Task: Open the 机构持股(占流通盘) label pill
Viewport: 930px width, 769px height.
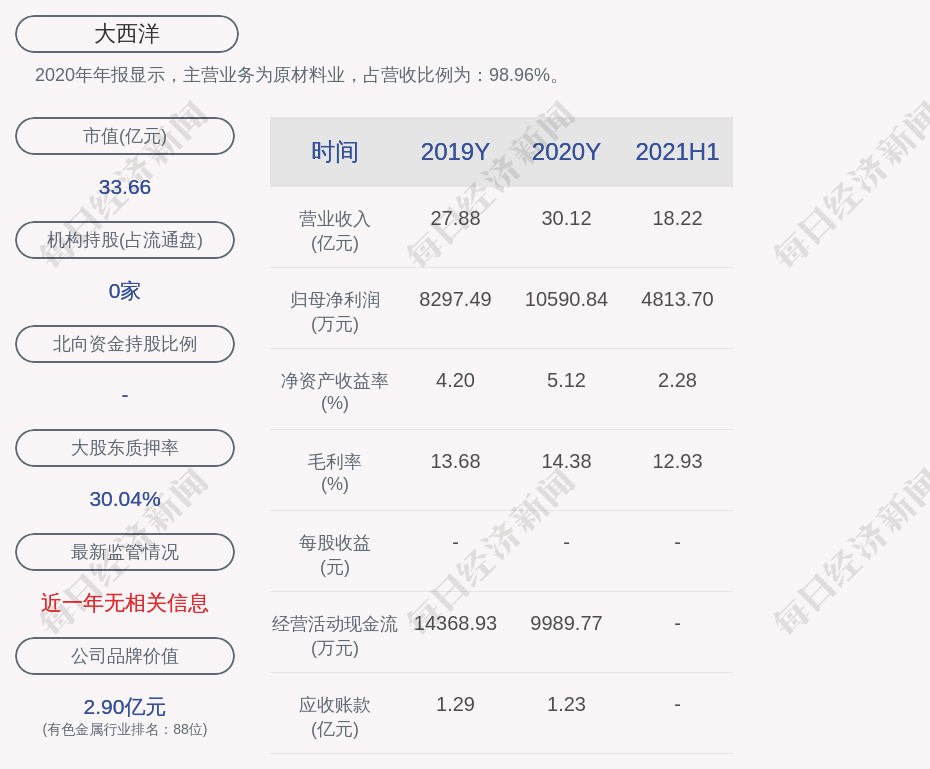Action: point(125,240)
